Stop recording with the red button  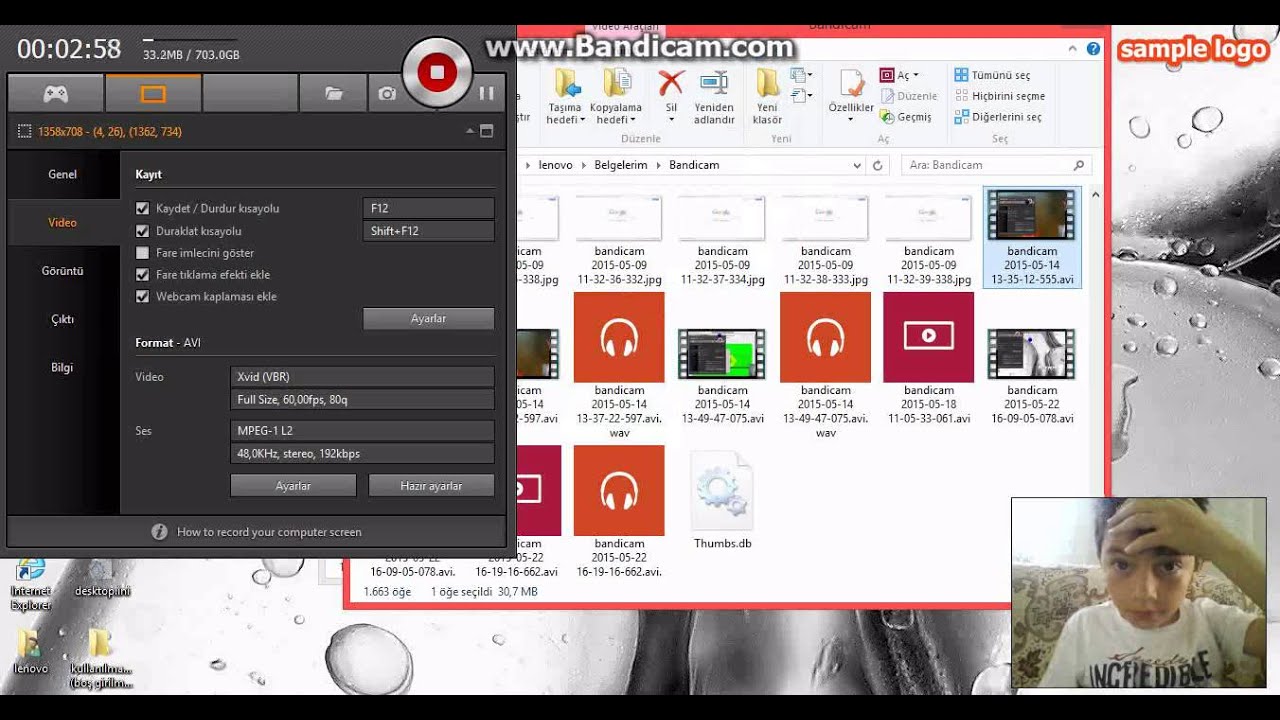pyautogui.click(x=437, y=72)
